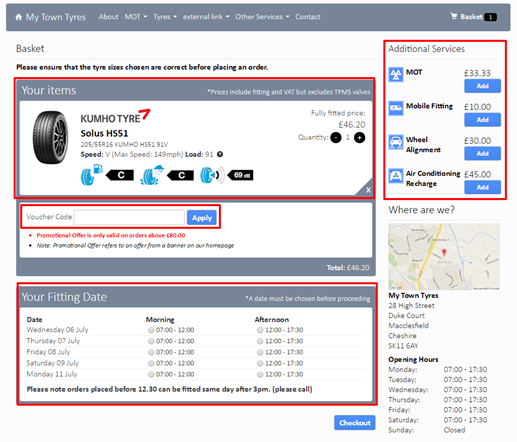Click the fuel efficiency rating icon

(91, 175)
